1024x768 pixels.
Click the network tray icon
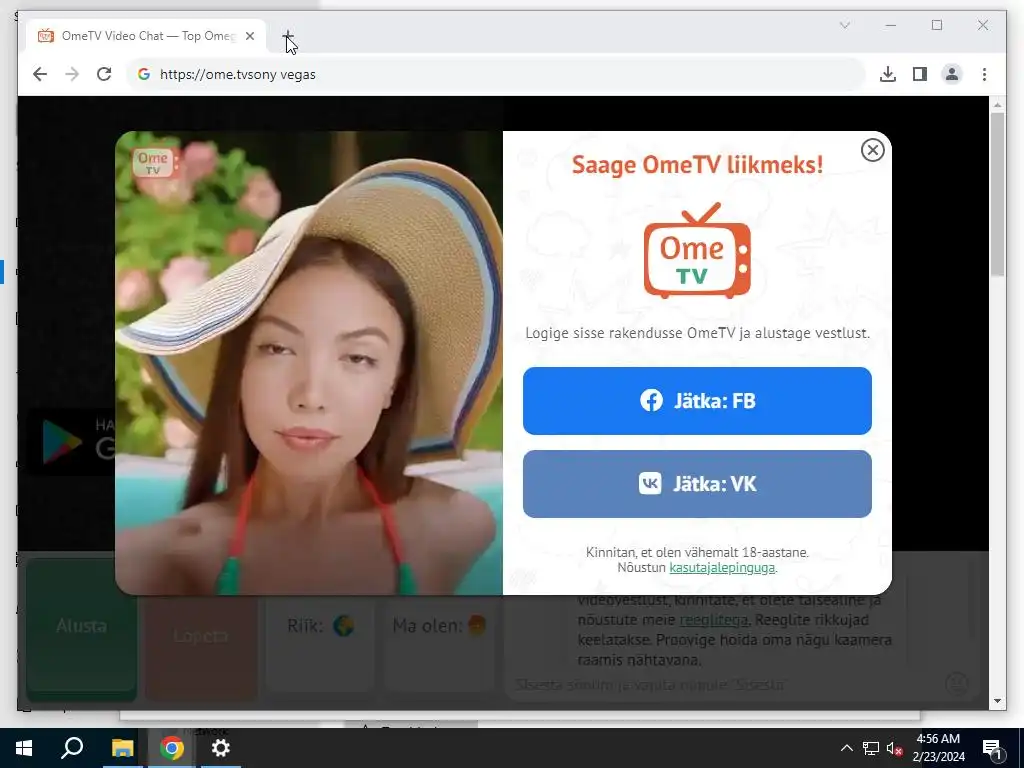[871, 748]
